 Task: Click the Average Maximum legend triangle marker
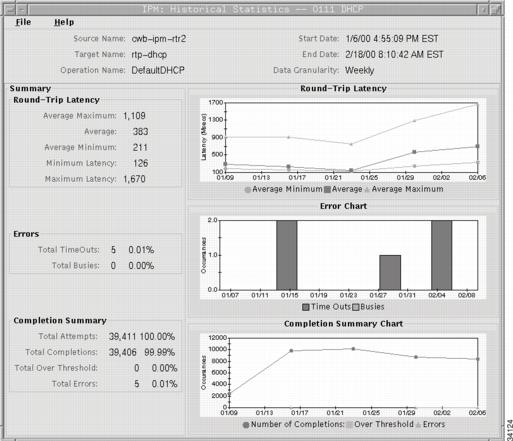[x=367, y=190]
